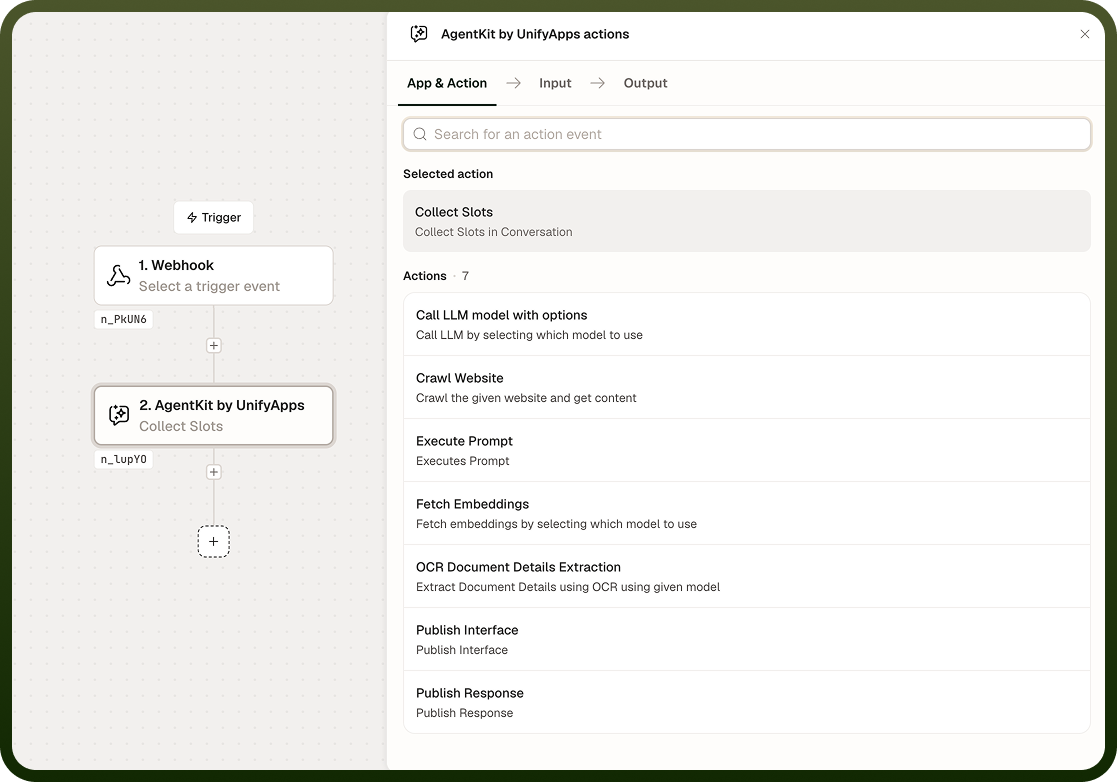The width and height of the screenshot is (1117, 782).
Task: Switch to the App & Action tab
Action: click(447, 83)
